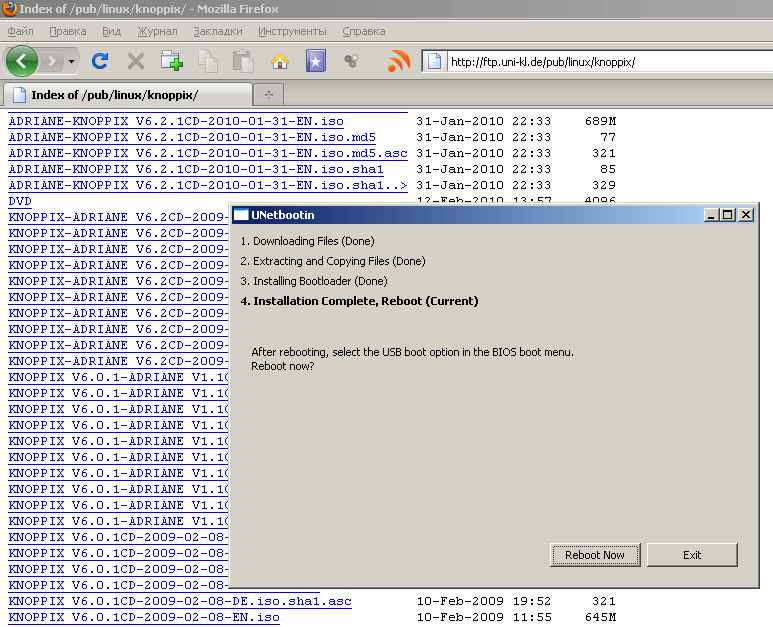Image resolution: width=773 pixels, height=627 pixels.
Task: Click the '10-Feb-2009 19:52' date text
Action: click(484, 601)
